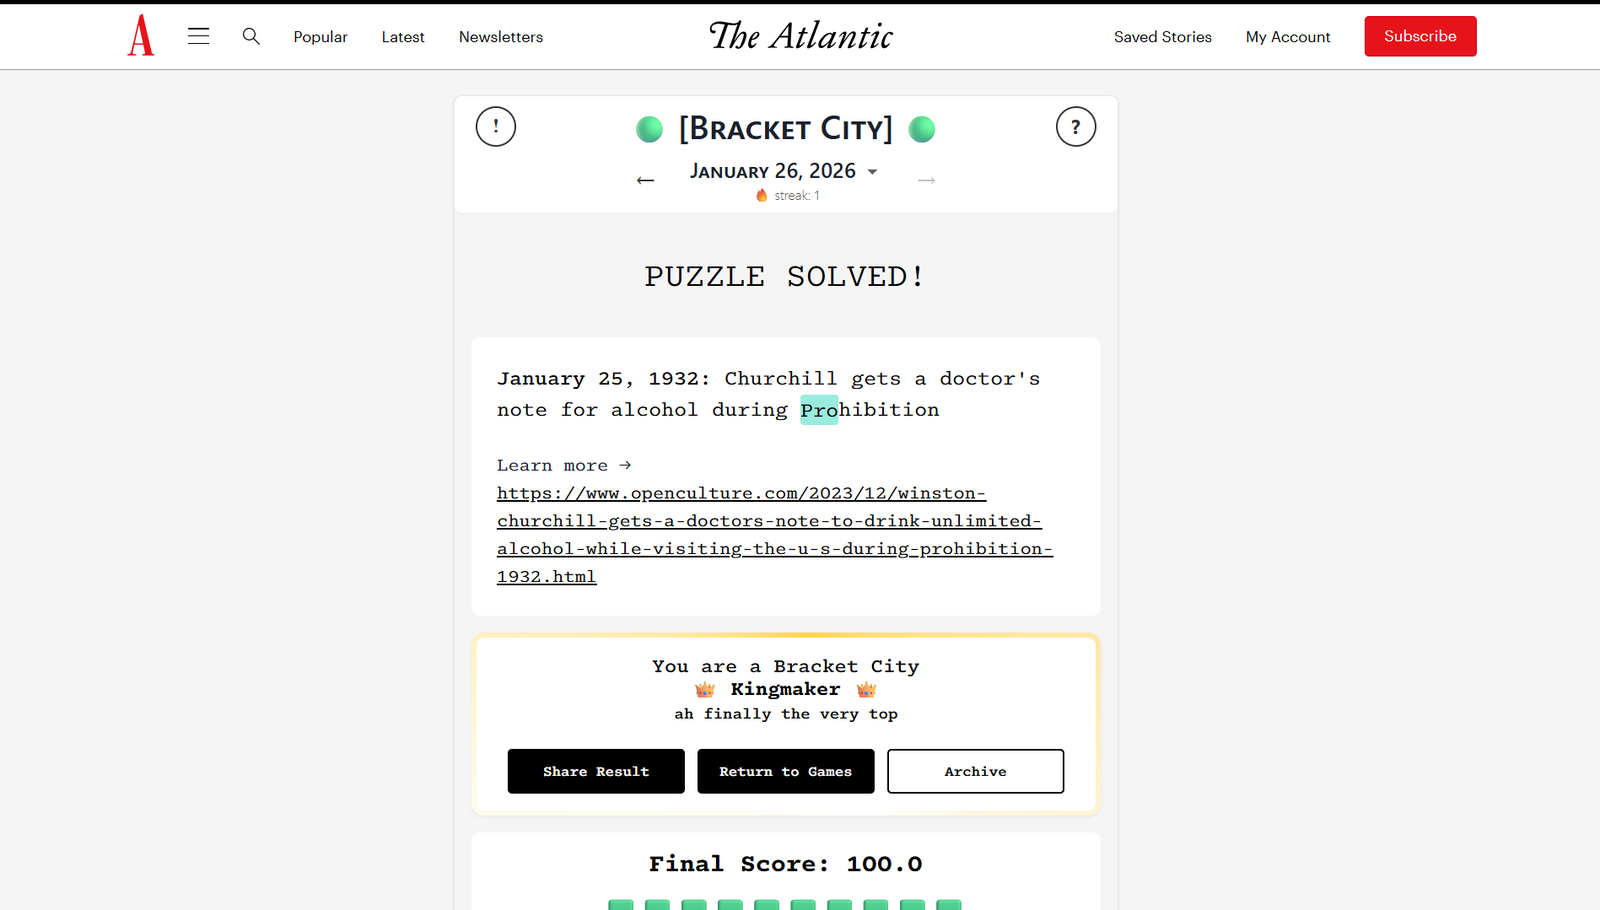Click Return to Games button
Screen dimensions: 1600x910
[786, 771]
